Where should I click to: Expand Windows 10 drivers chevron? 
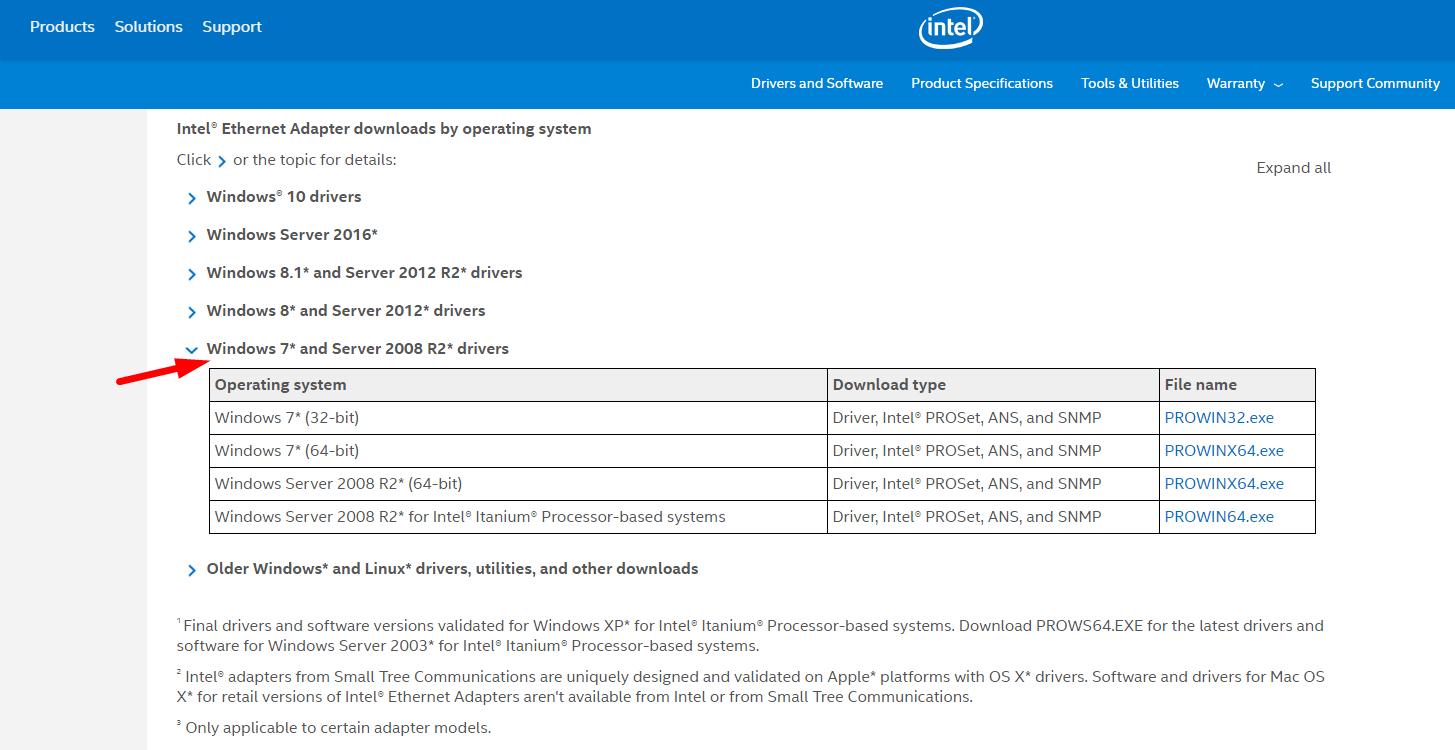[x=192, y=198]
